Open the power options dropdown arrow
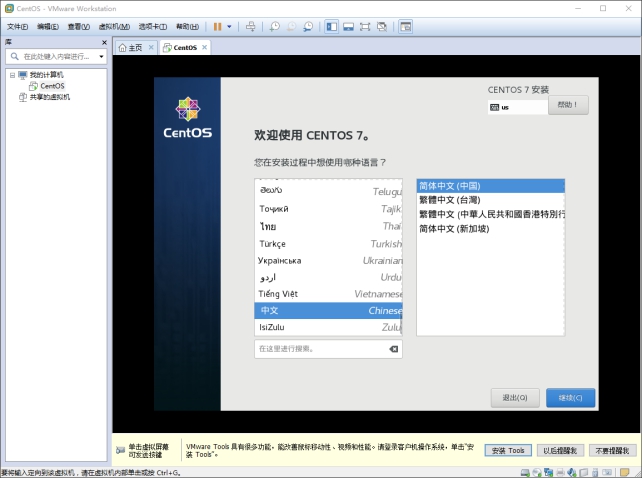The image size is (643, 479). (x=229, y=27)
